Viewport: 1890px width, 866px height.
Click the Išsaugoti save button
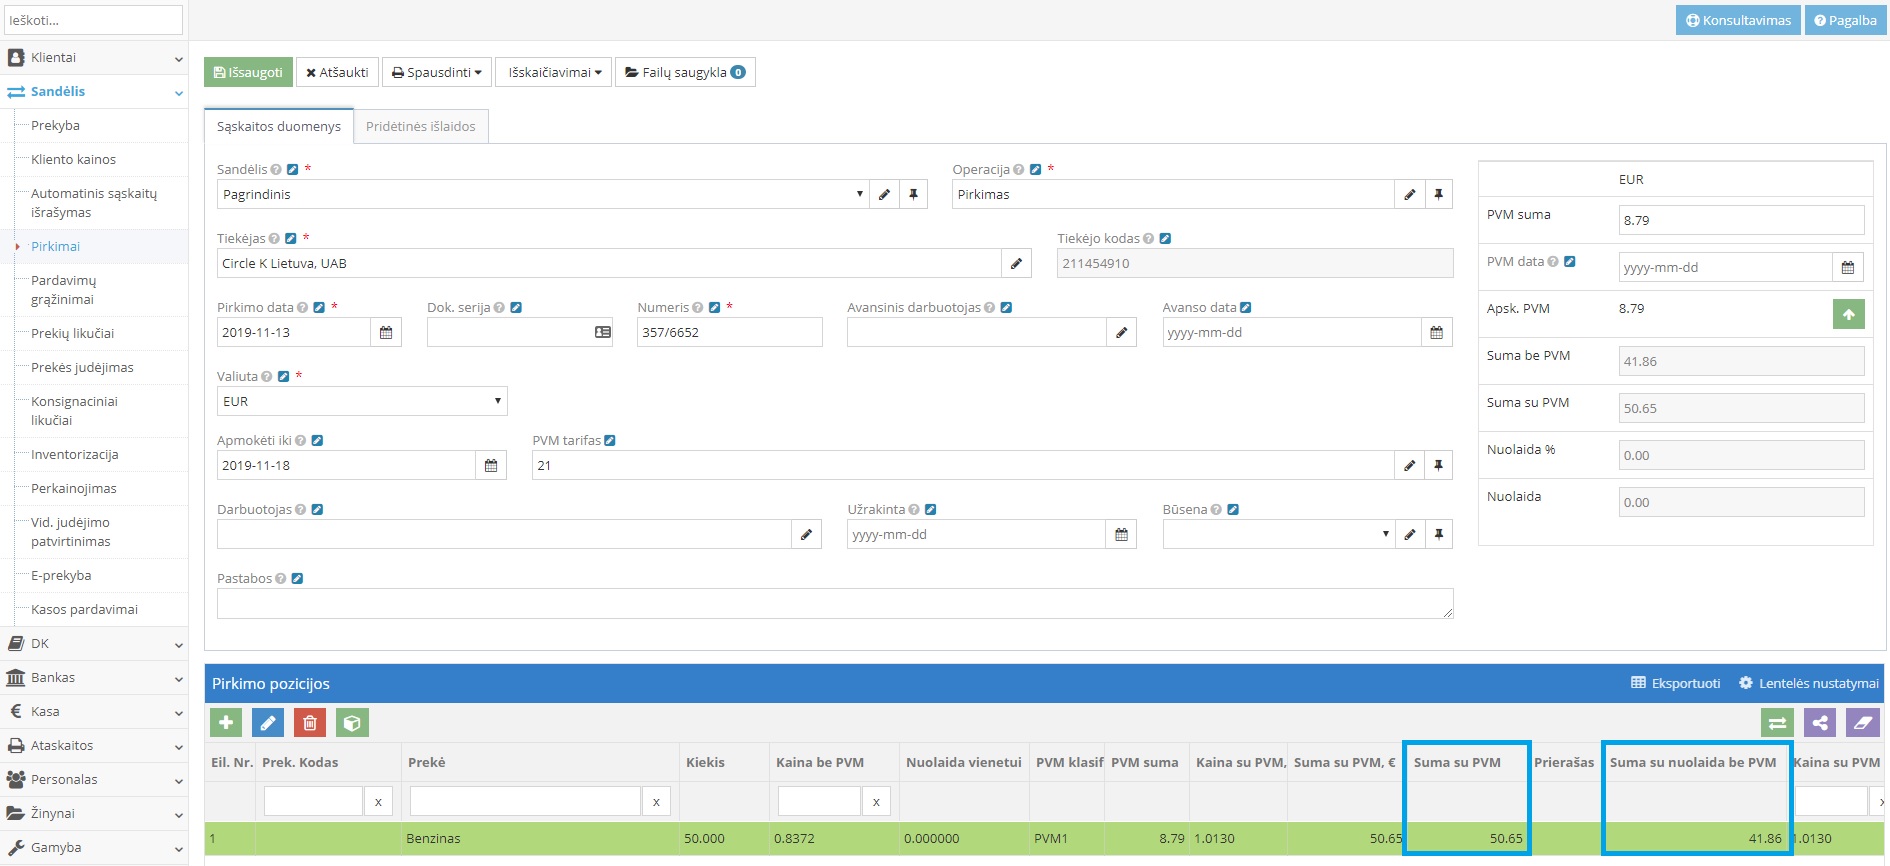pos(248,72)
